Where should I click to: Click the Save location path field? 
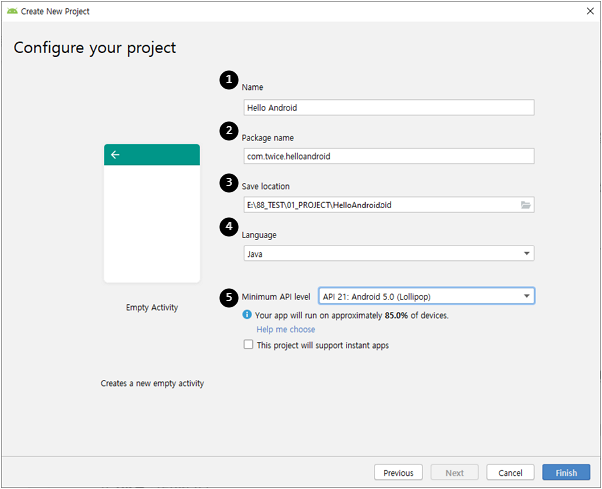tap(378, 205)
